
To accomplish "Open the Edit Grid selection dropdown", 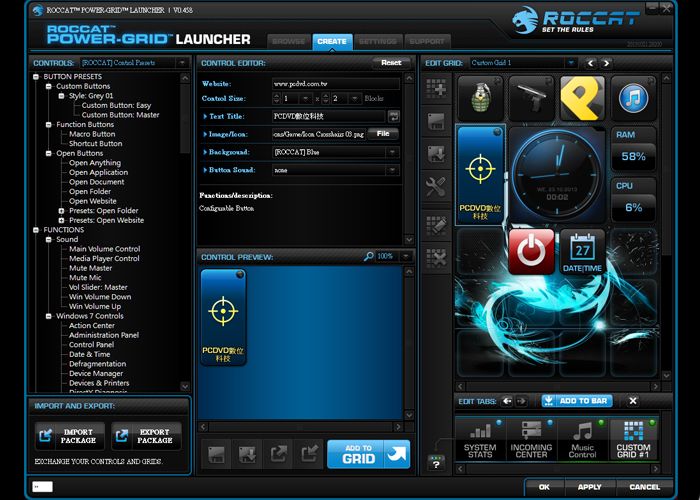I will click(570, 63).
